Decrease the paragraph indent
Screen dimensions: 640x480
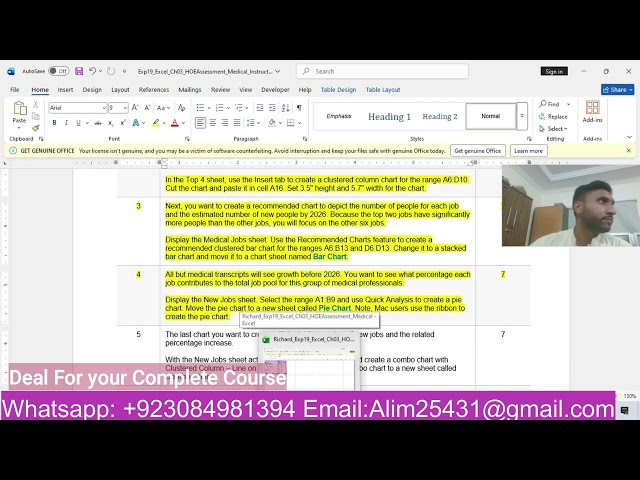[260, 108]
